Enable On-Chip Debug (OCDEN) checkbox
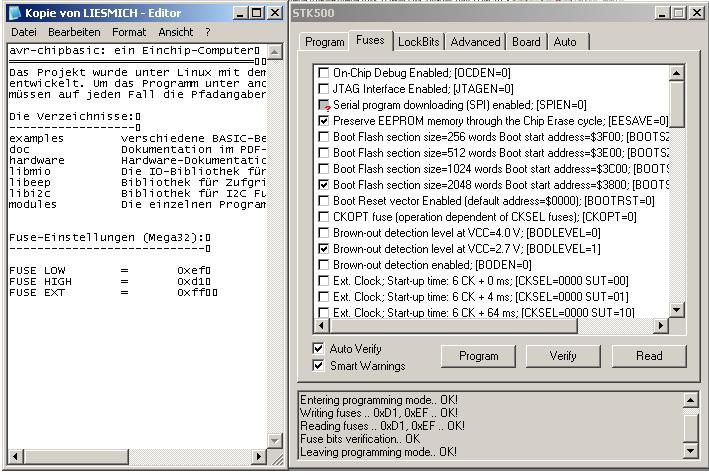The height and width of the screenshot is (475, 709). coord(323,74)
